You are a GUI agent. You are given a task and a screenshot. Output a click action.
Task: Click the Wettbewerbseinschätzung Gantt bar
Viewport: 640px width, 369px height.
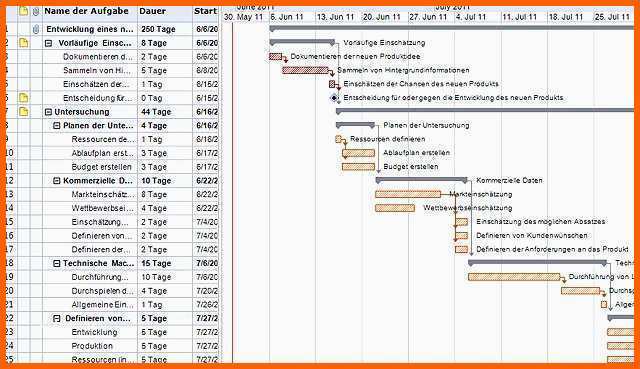click(x=395, y=208)
